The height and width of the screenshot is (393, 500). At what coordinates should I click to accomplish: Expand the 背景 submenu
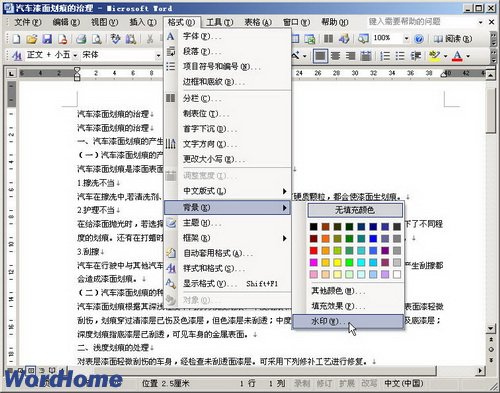click(x=227, y=207)
